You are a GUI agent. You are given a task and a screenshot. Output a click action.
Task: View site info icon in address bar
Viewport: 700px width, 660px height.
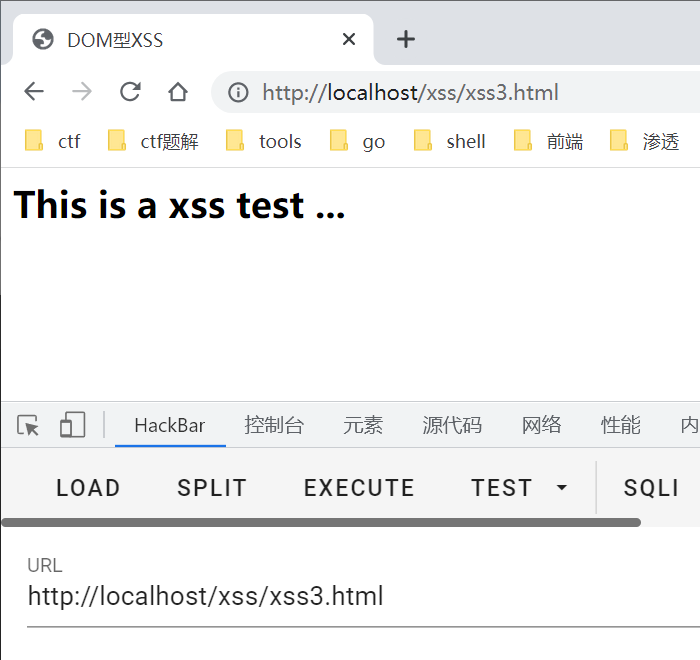[x=238, y=92]
